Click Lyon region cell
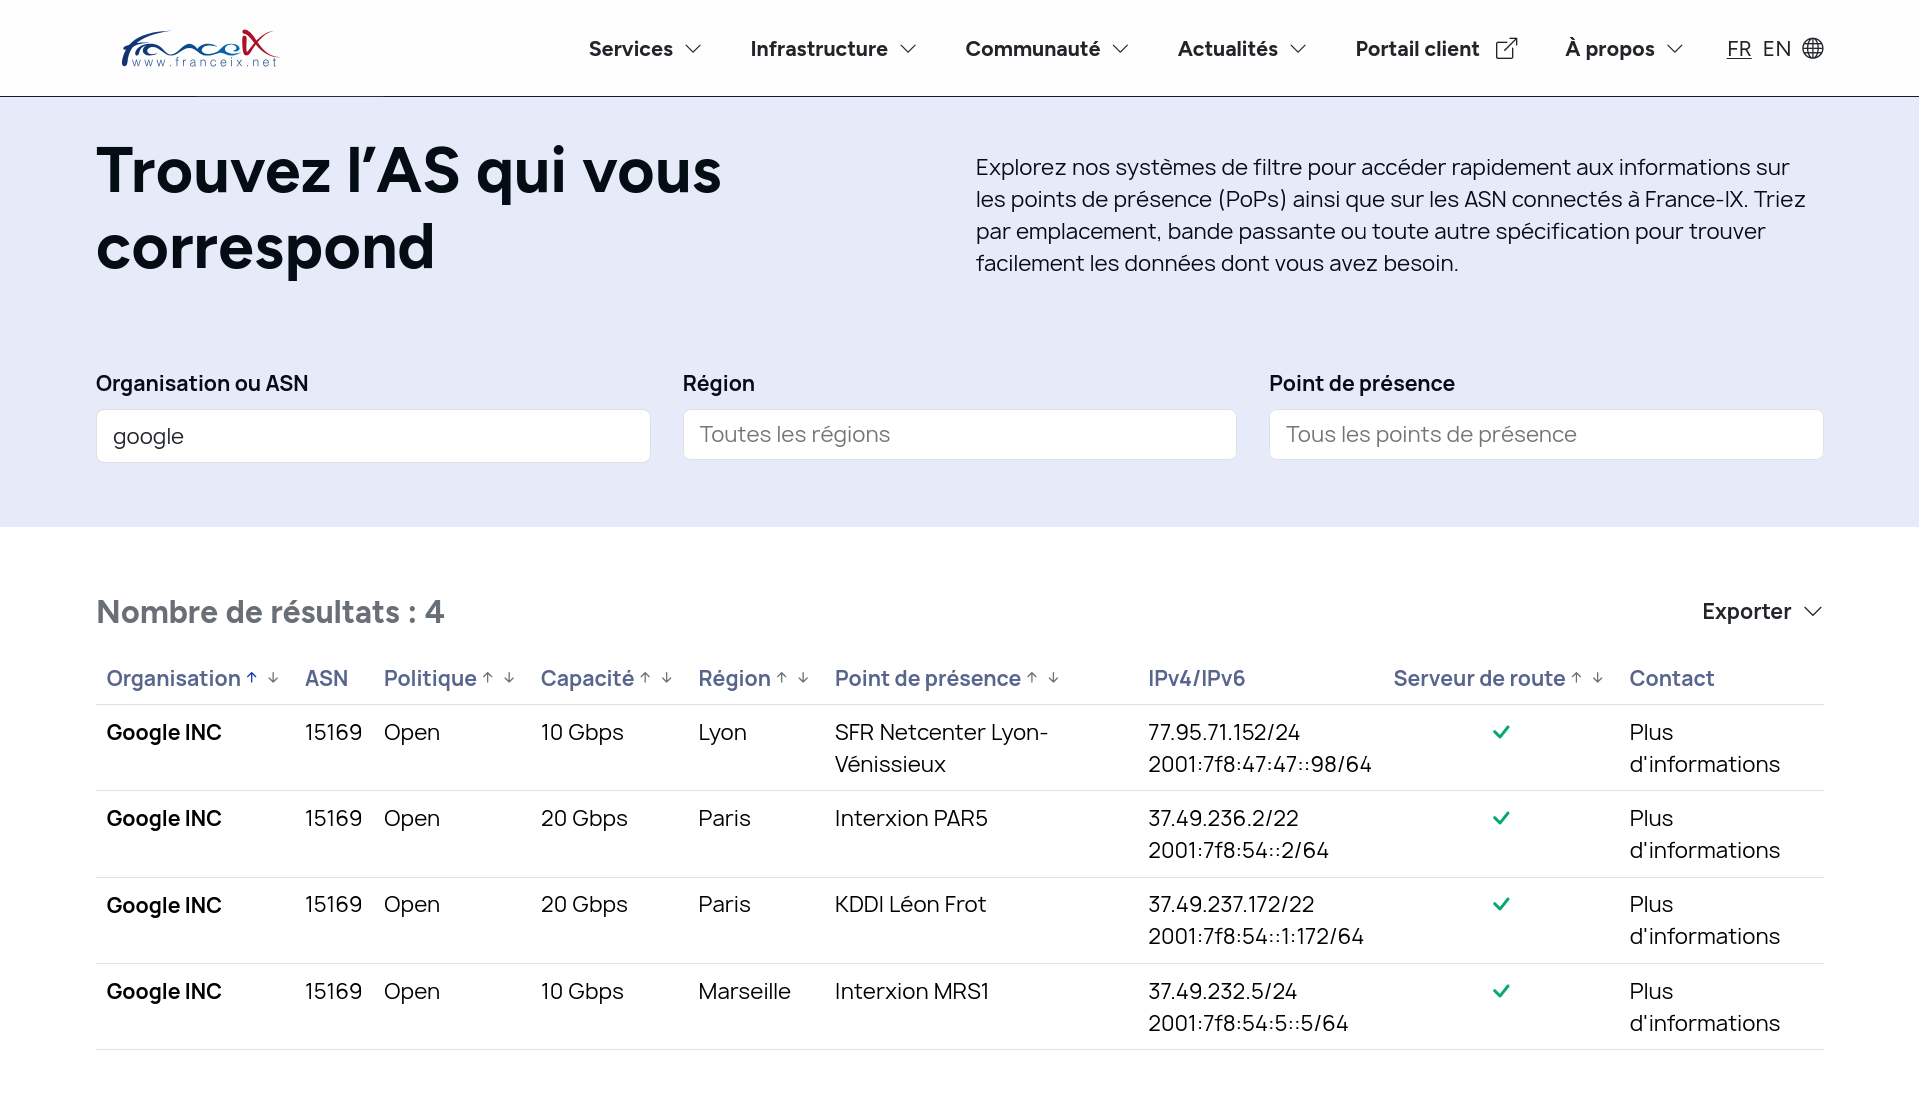1920x1101 pixels. (722, 732)
